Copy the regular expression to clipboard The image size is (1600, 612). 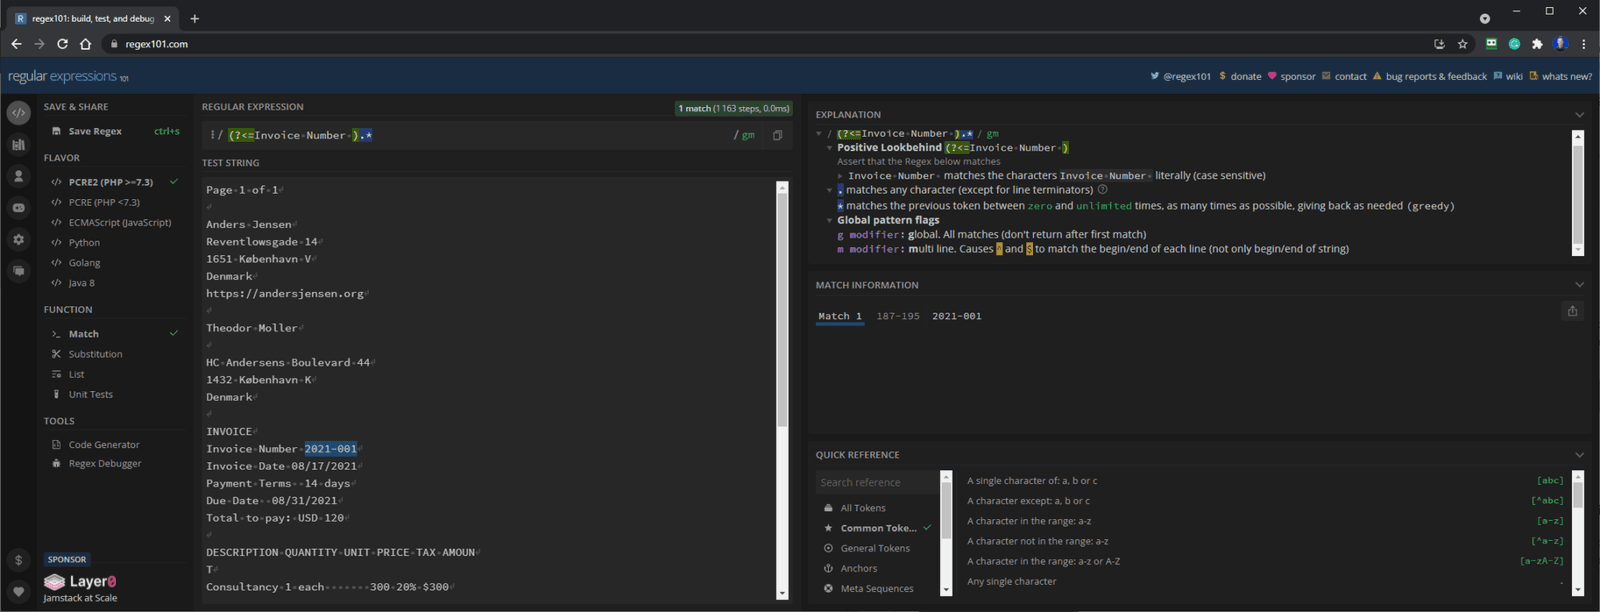coord(777,135)
